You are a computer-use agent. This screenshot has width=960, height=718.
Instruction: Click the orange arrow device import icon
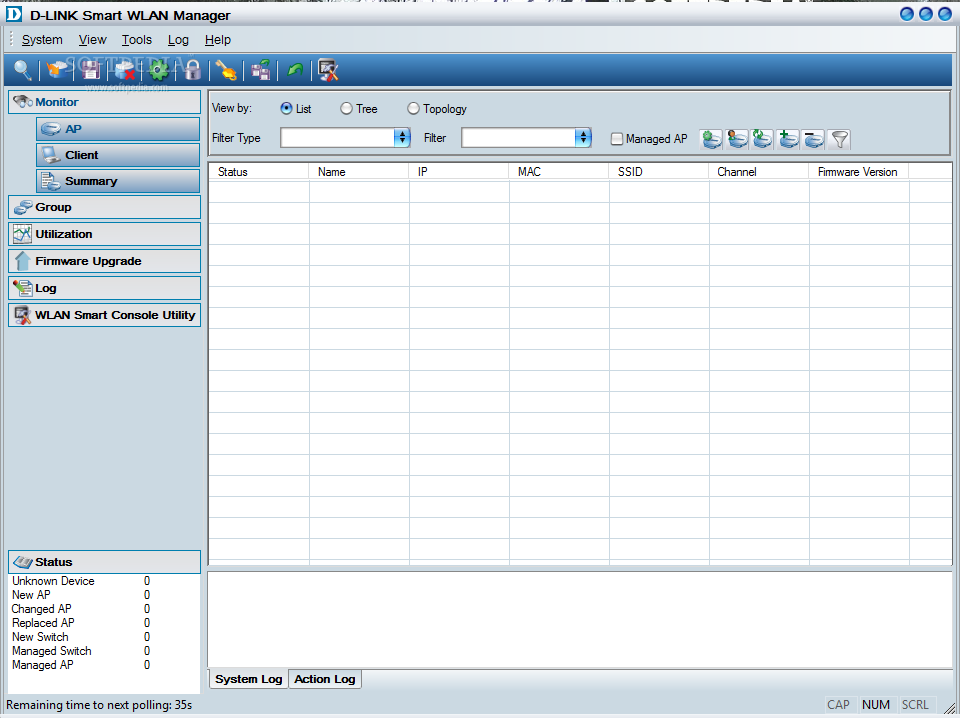[x=57, y=70]
